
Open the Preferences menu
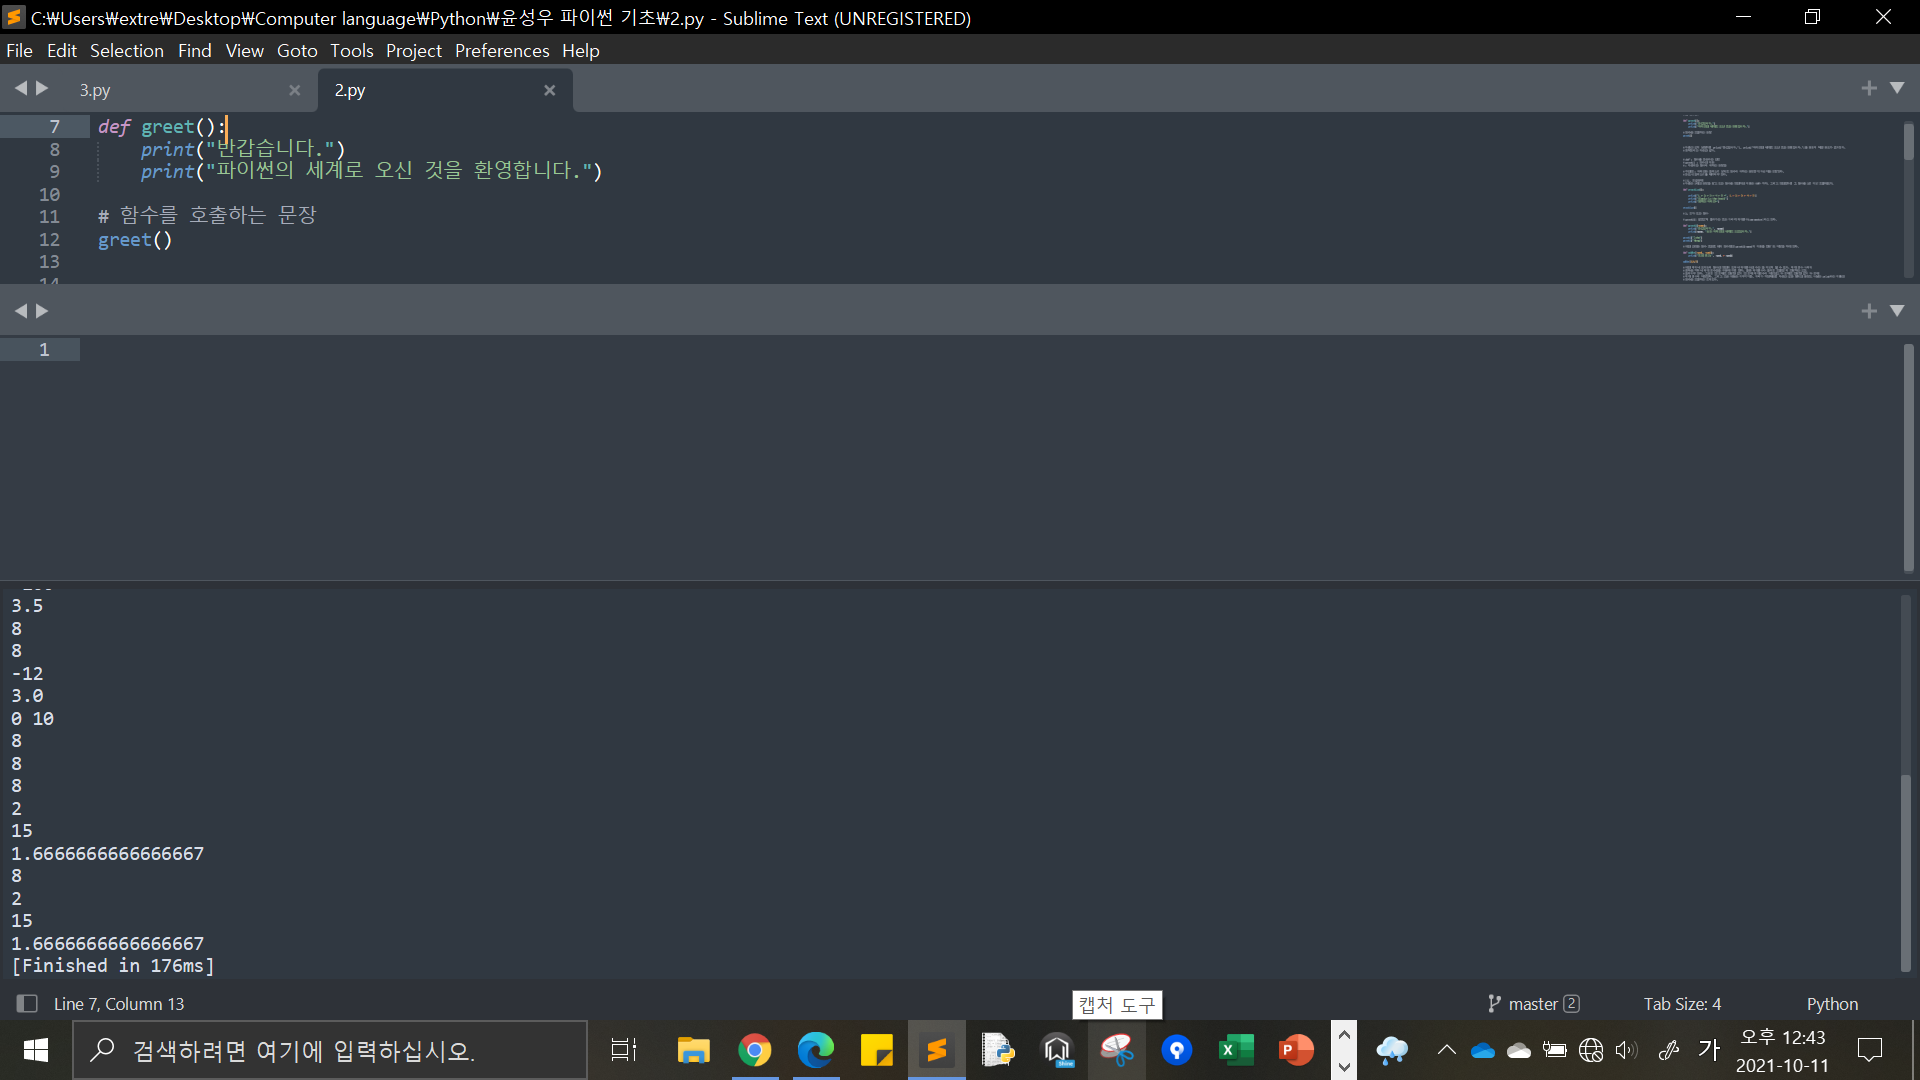pos(501,50)
